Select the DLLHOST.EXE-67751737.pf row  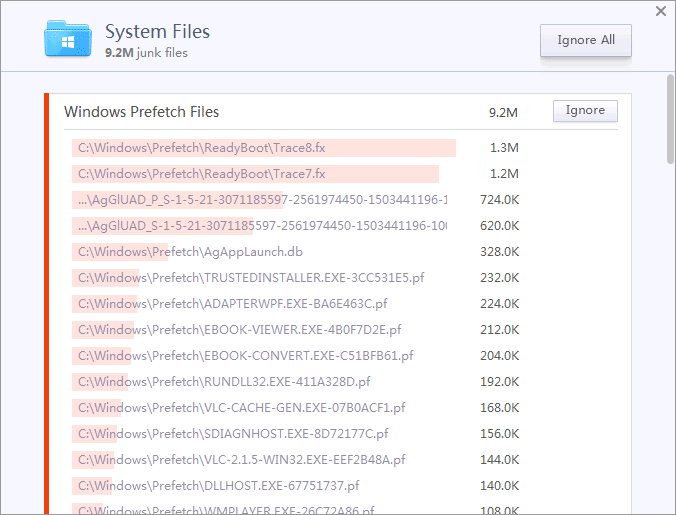295,486
